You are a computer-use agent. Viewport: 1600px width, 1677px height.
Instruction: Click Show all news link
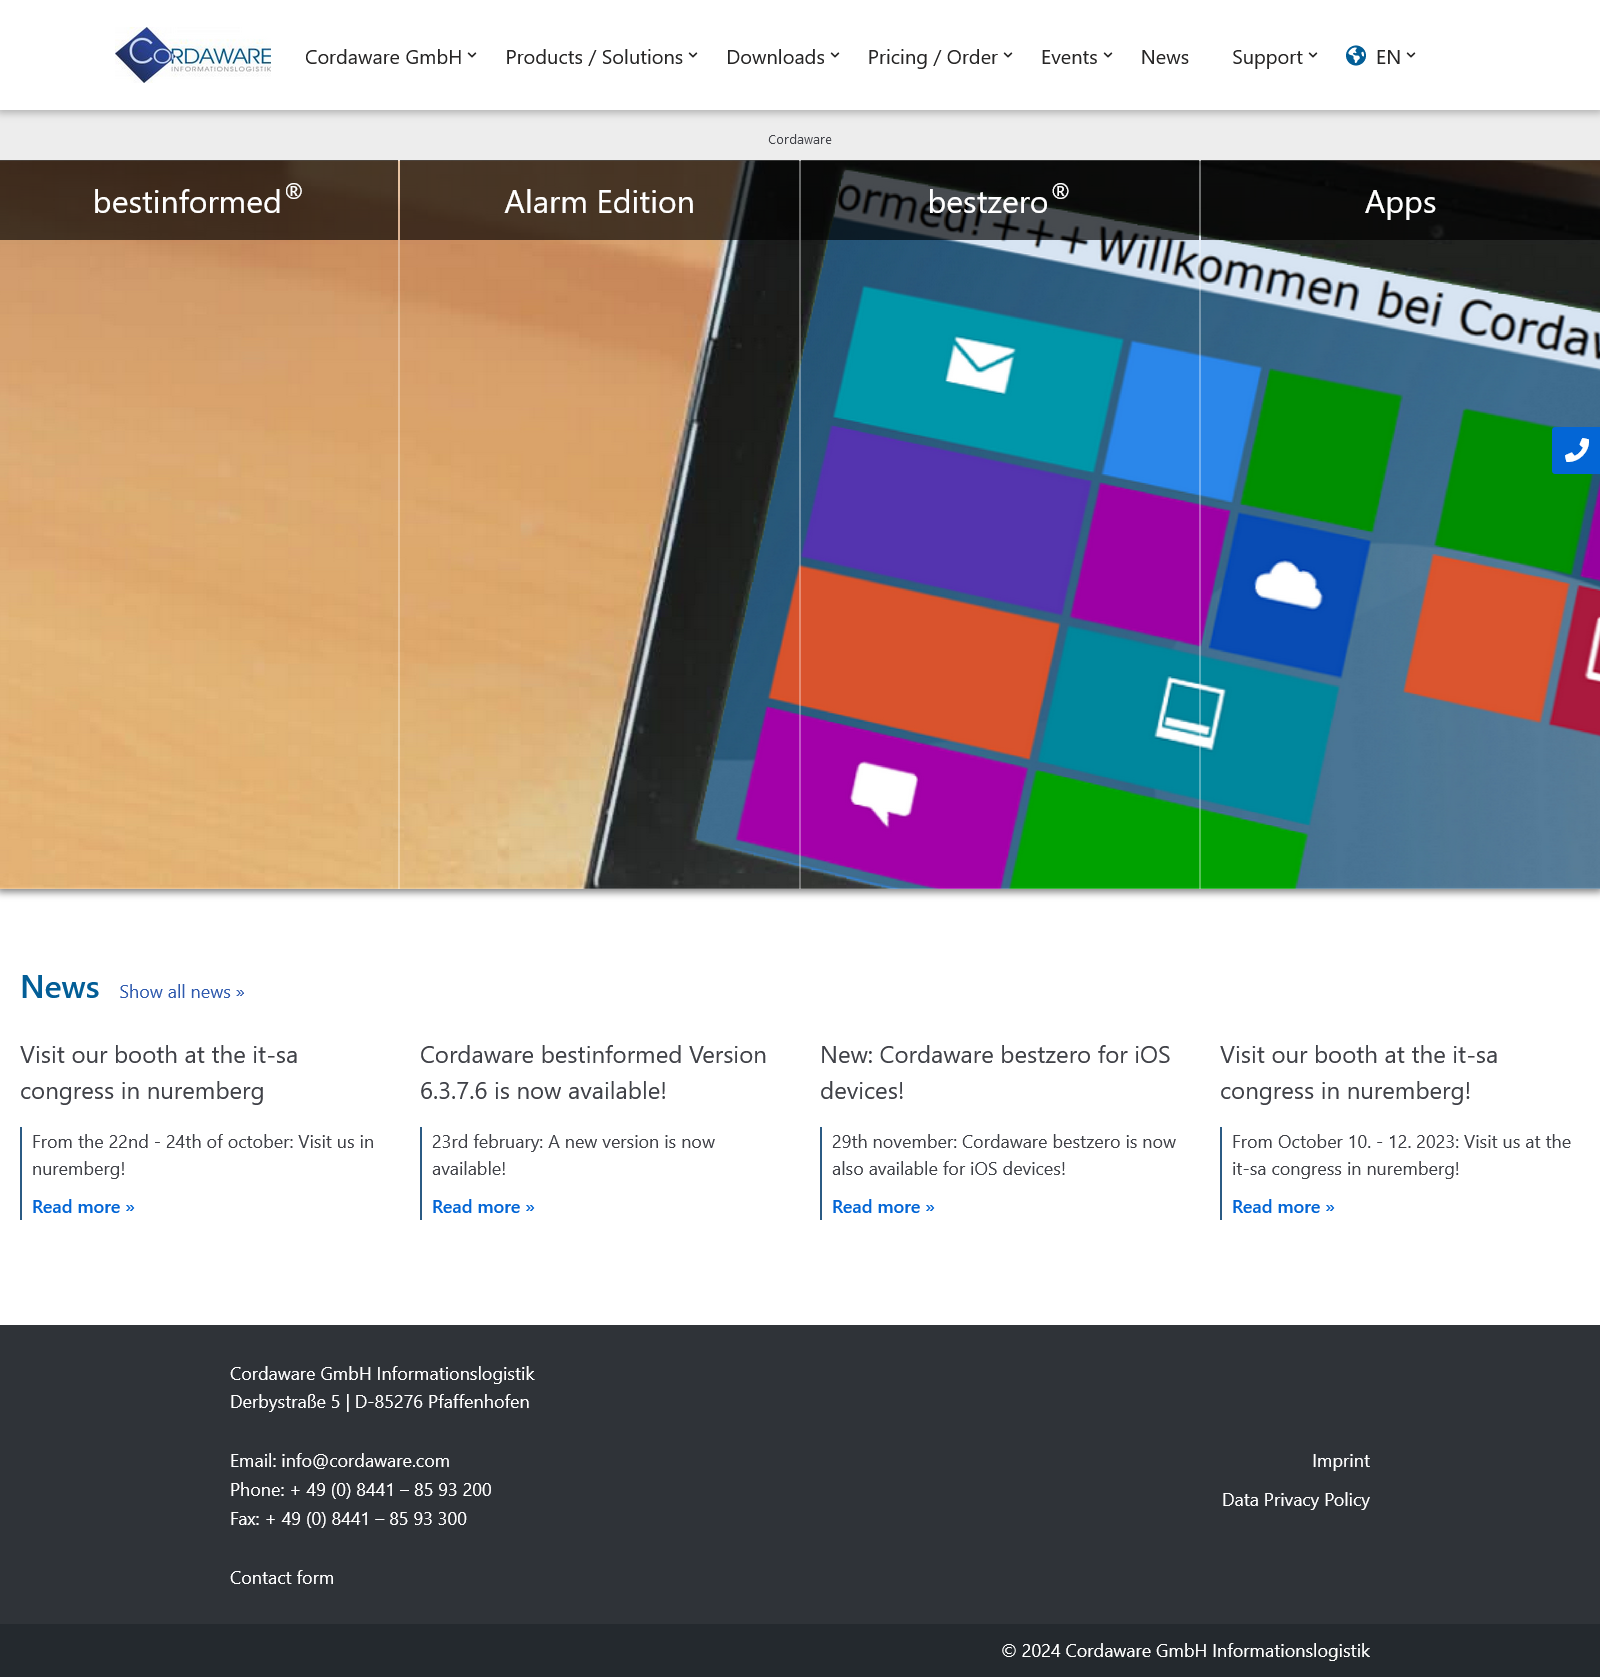182,992
